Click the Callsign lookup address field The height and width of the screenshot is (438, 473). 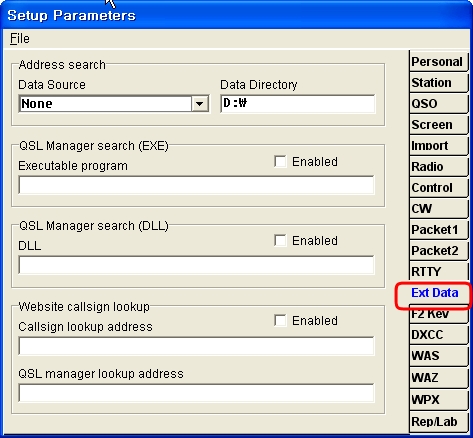tap(196, 346)
